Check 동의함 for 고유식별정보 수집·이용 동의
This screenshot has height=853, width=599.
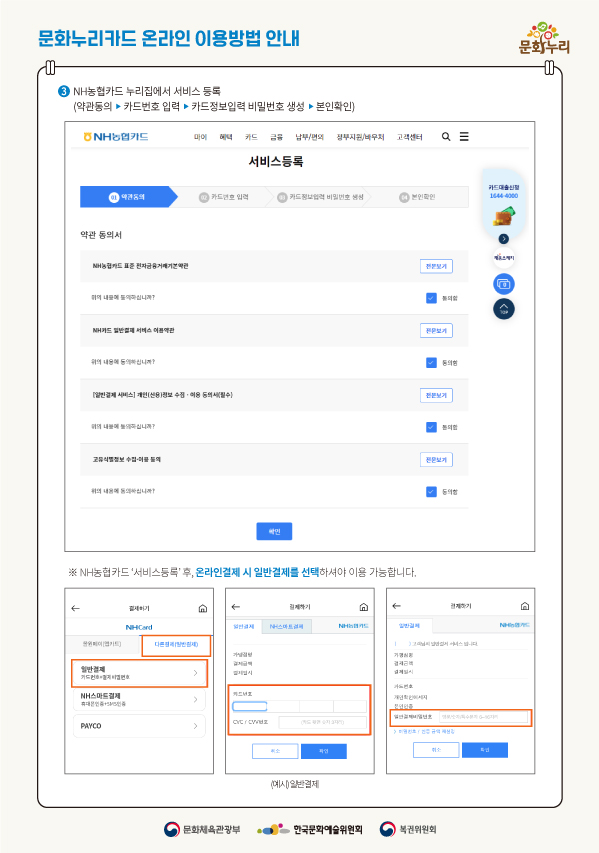(x=431, y=492)
